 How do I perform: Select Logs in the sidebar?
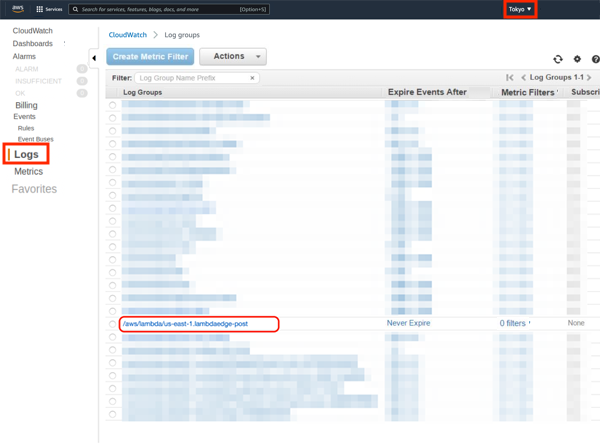26,154
